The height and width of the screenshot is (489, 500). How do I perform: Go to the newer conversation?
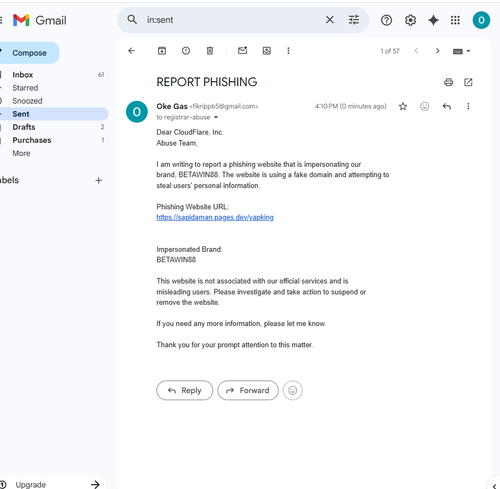[416, 51]
